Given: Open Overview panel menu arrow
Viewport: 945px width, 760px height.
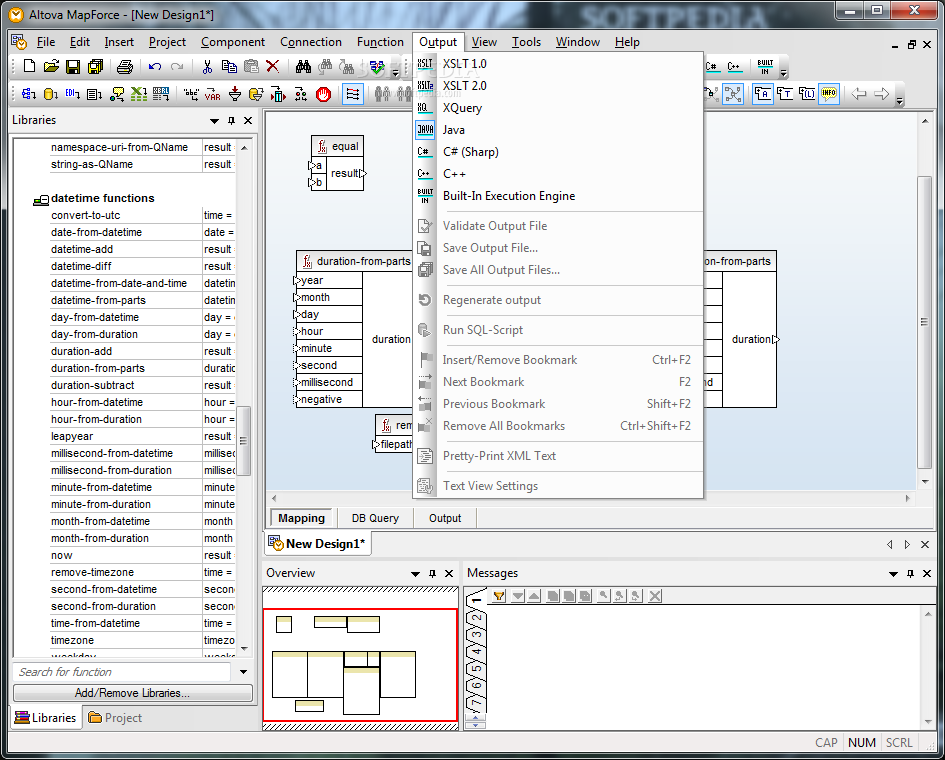Looking at the screenshot, I should 415,574.
